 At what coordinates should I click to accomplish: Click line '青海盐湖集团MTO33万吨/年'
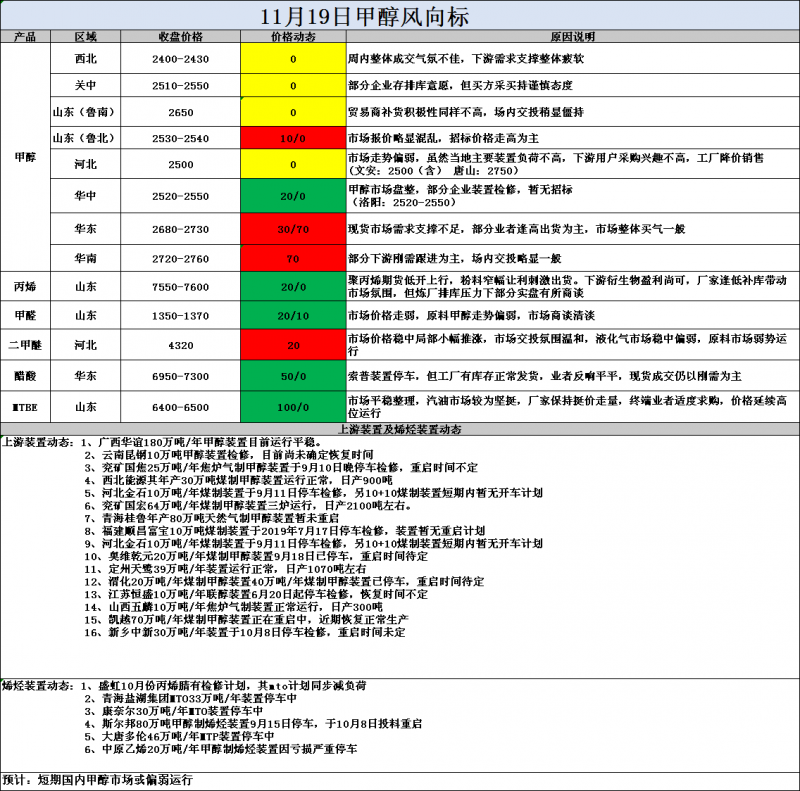click(x=191, y=698)
